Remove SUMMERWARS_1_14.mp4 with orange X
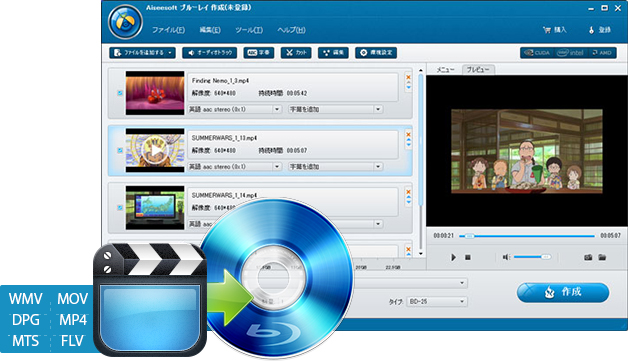 tap(408, 192)
